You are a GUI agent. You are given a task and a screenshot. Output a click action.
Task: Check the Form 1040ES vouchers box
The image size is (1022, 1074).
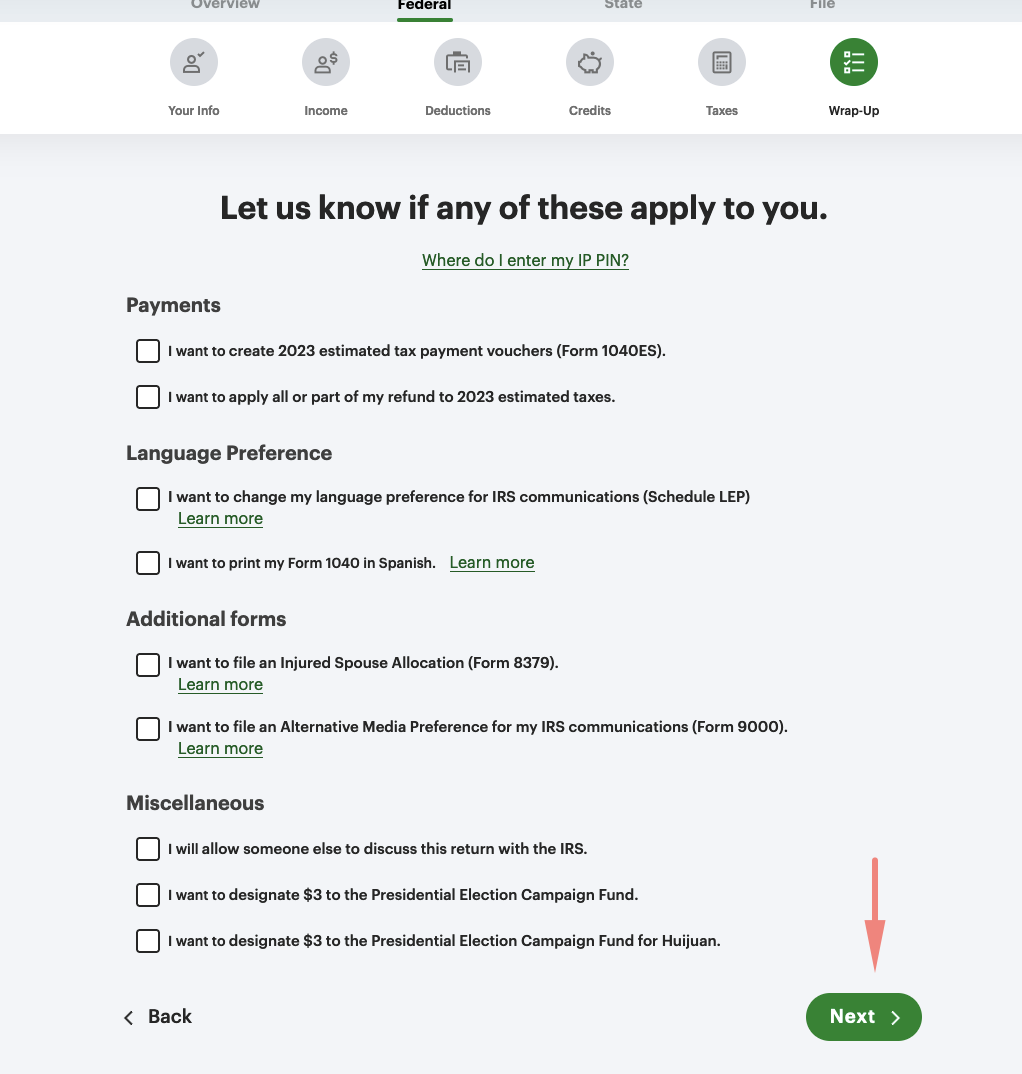point(148,351)
